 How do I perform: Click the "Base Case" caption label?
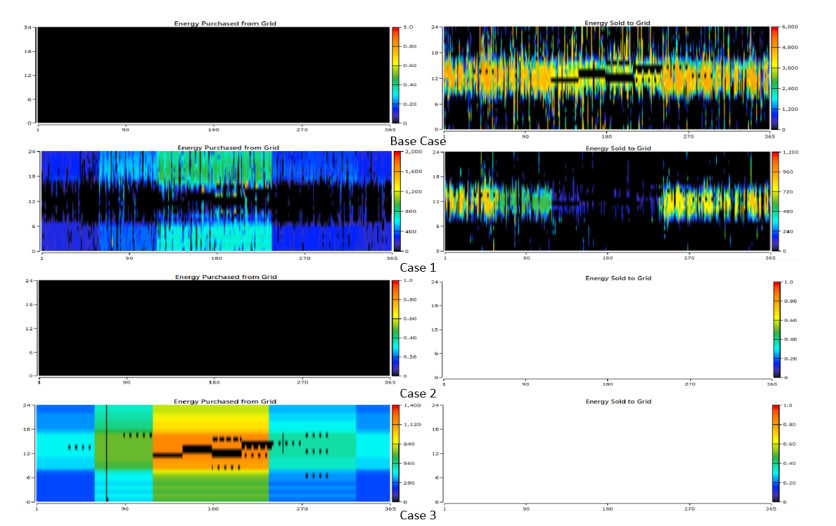[x=418, y=141]
